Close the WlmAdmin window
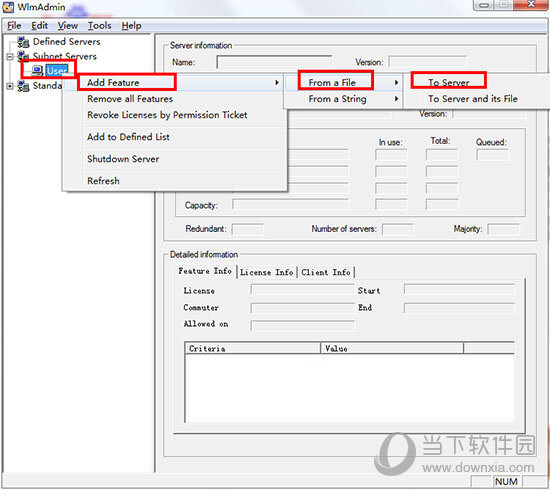550x490 pixels. (x=531, y=5)
